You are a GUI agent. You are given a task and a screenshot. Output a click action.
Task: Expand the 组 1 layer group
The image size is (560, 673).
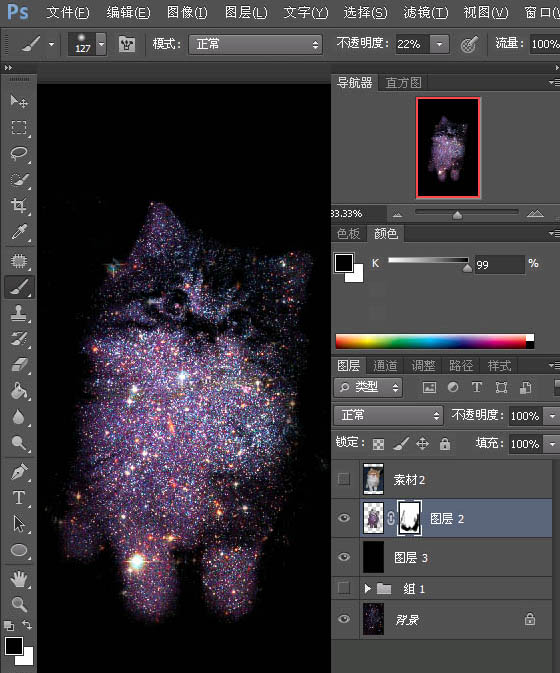(x=367, y=588)
